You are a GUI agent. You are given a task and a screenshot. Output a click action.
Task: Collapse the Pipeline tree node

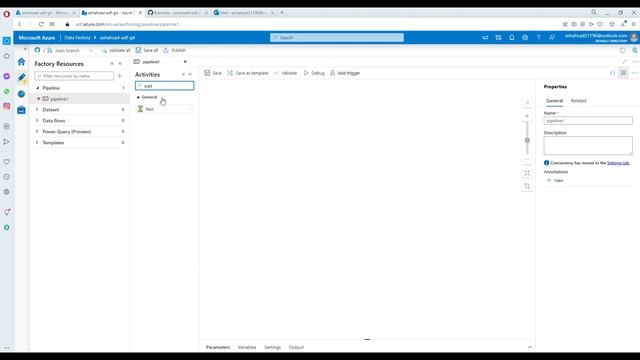(38, 88)
